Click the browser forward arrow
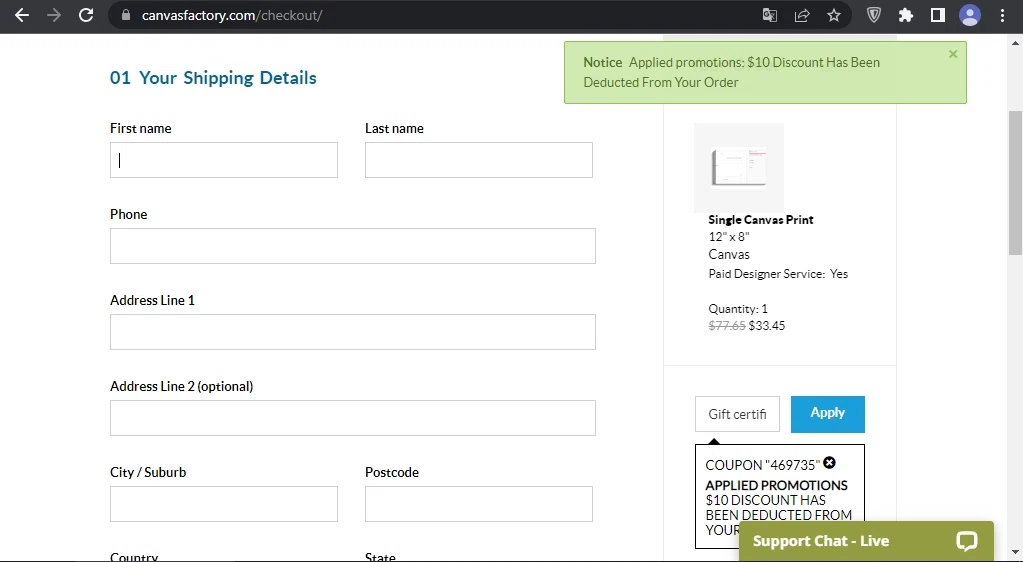The width and height of the screenshot is (1023, 562). (54, 15)
